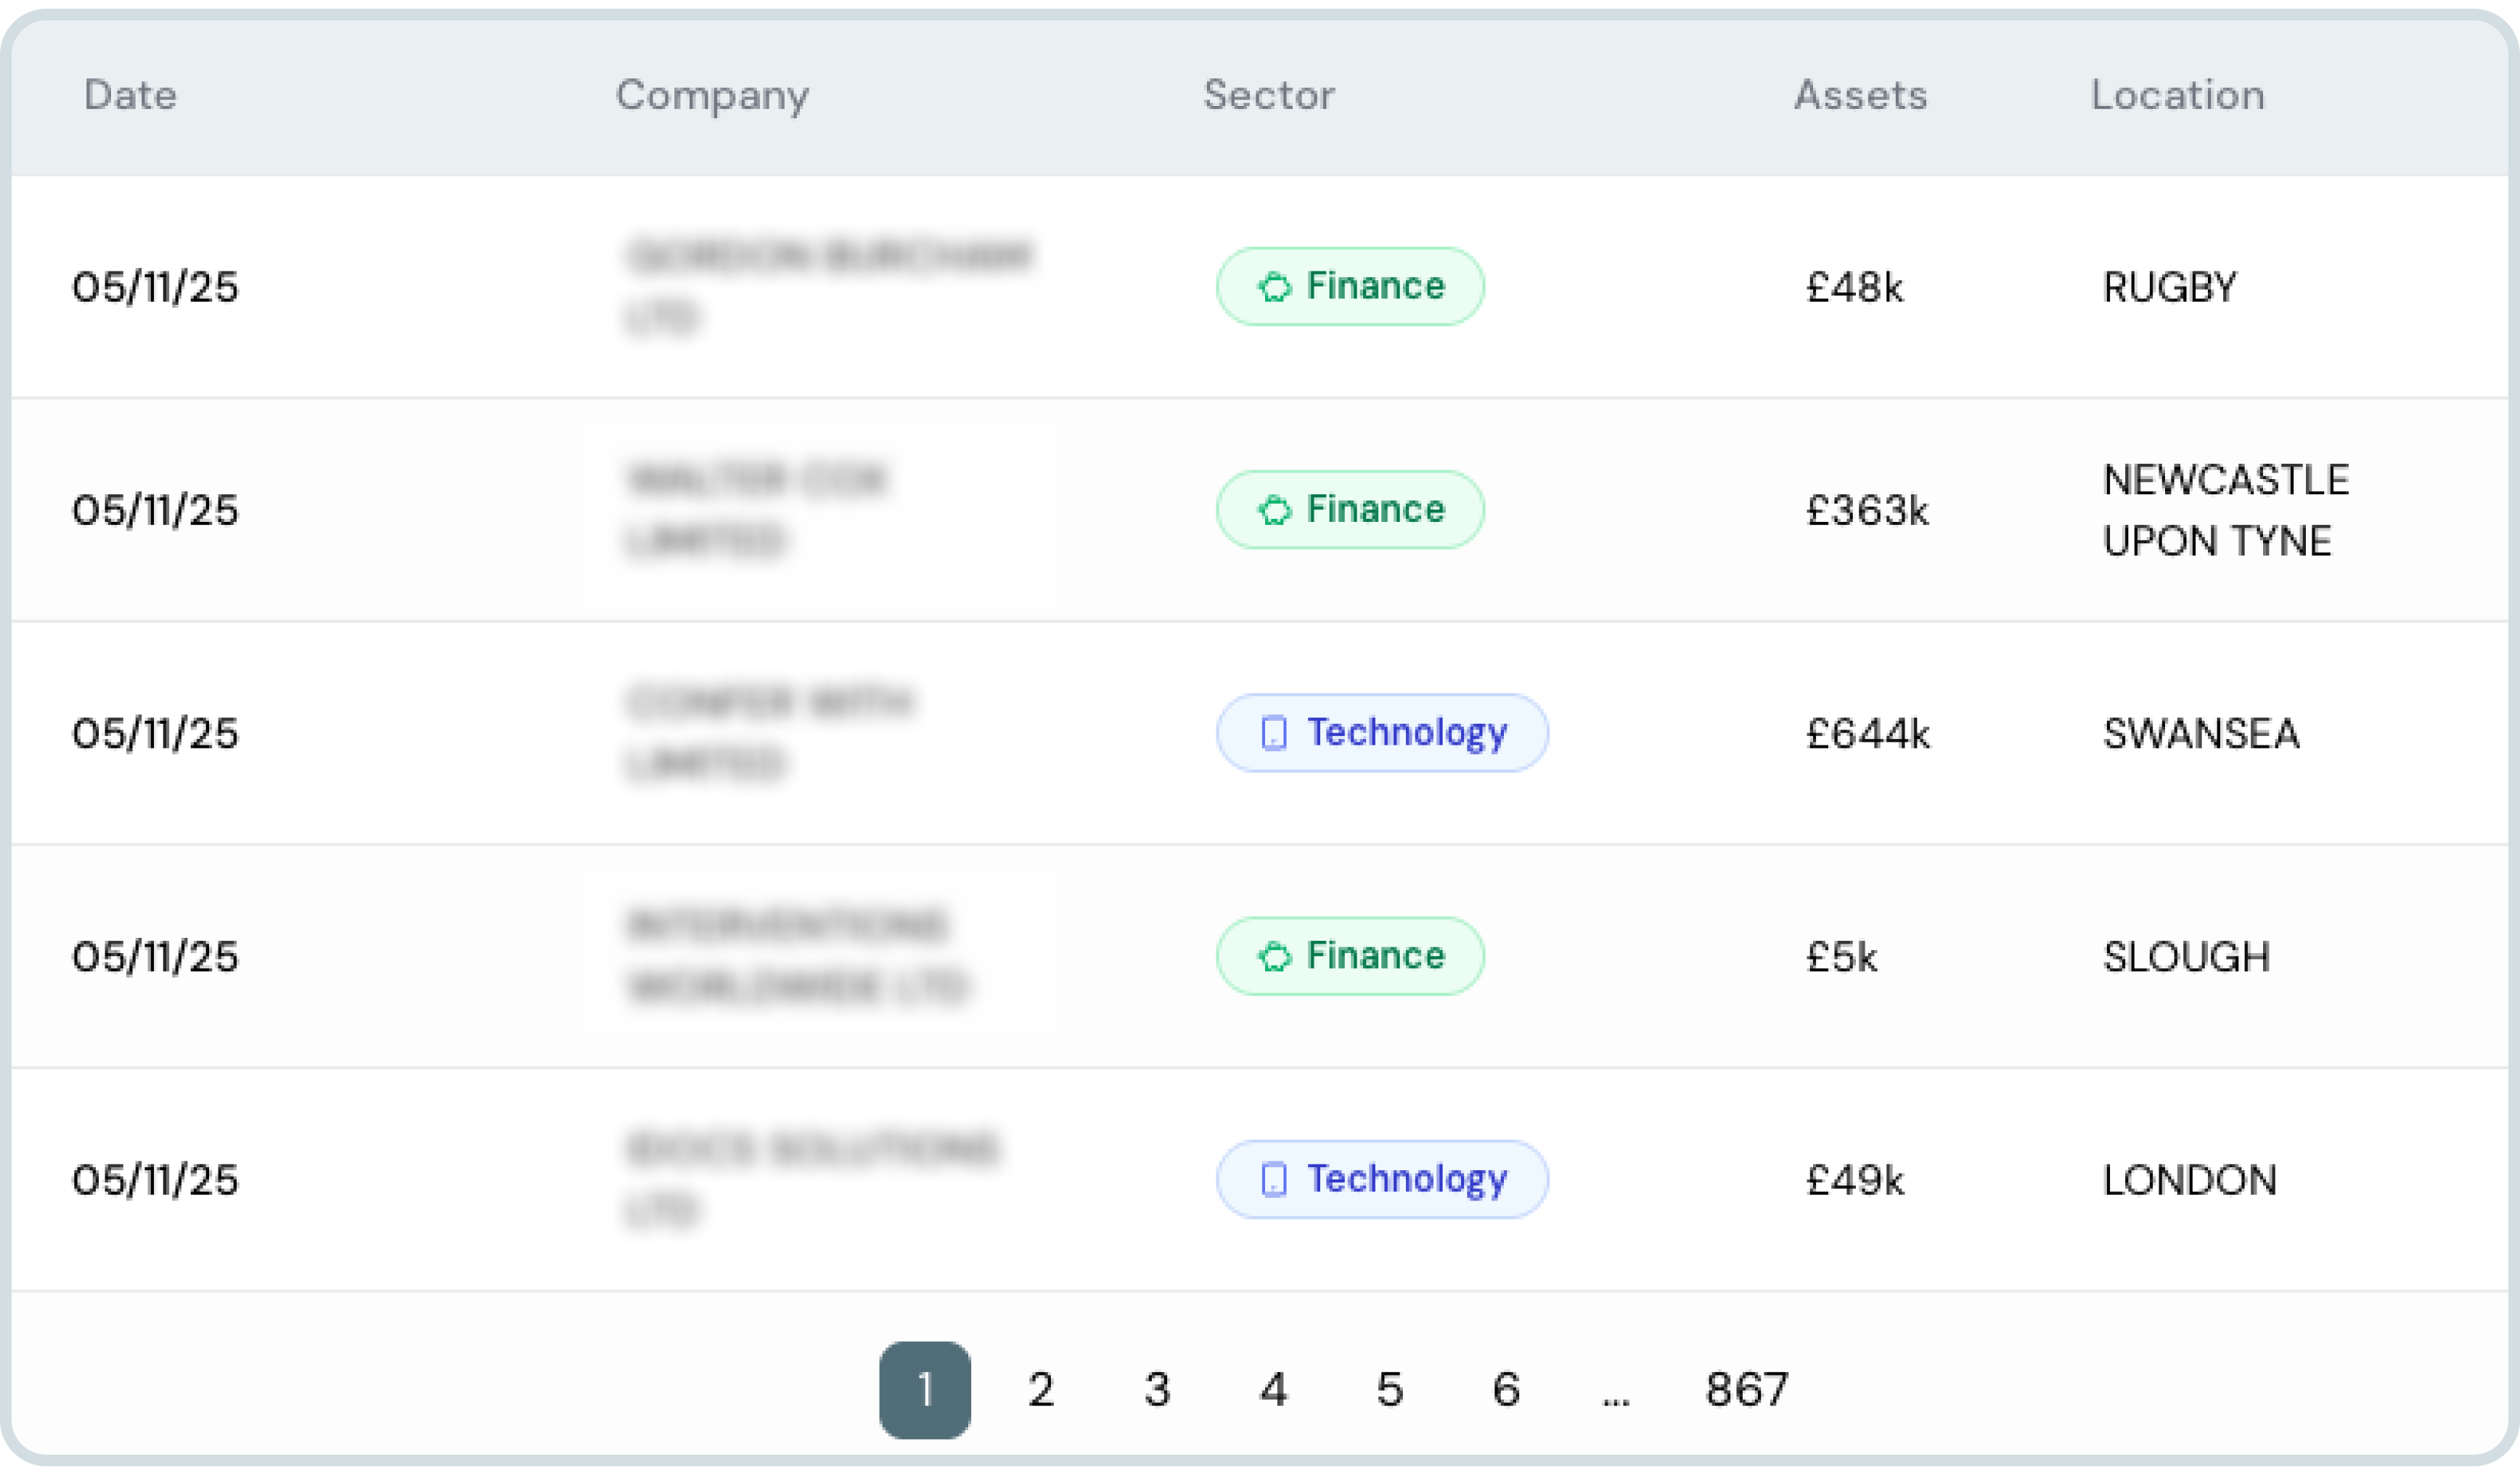Image resolution: width=2520 pixels, height=1475 pixels.
Task: Jump to page 5
Action: click(x=1390, y=1389)
